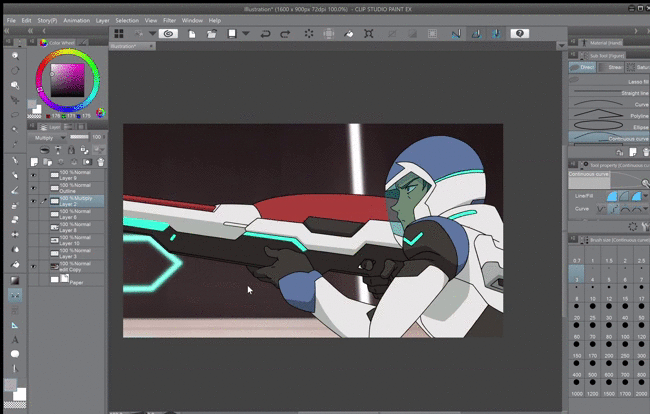Select the Lasso fill sub tool
The image size is (650, 414).
(x=609, y=81)
